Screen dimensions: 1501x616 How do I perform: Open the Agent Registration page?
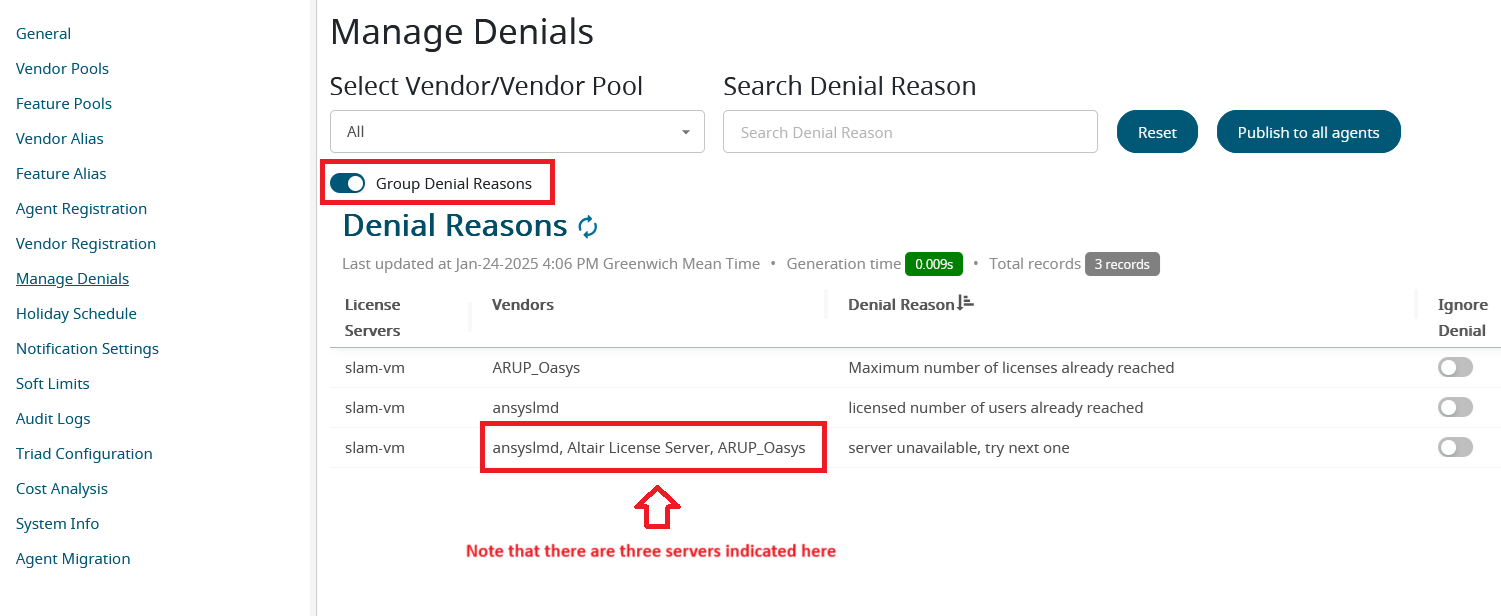(x=81, y=209)
